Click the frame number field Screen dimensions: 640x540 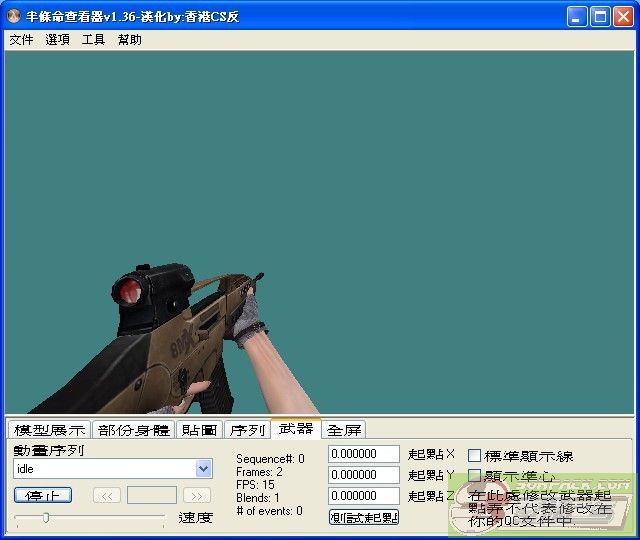pos(152,495)
